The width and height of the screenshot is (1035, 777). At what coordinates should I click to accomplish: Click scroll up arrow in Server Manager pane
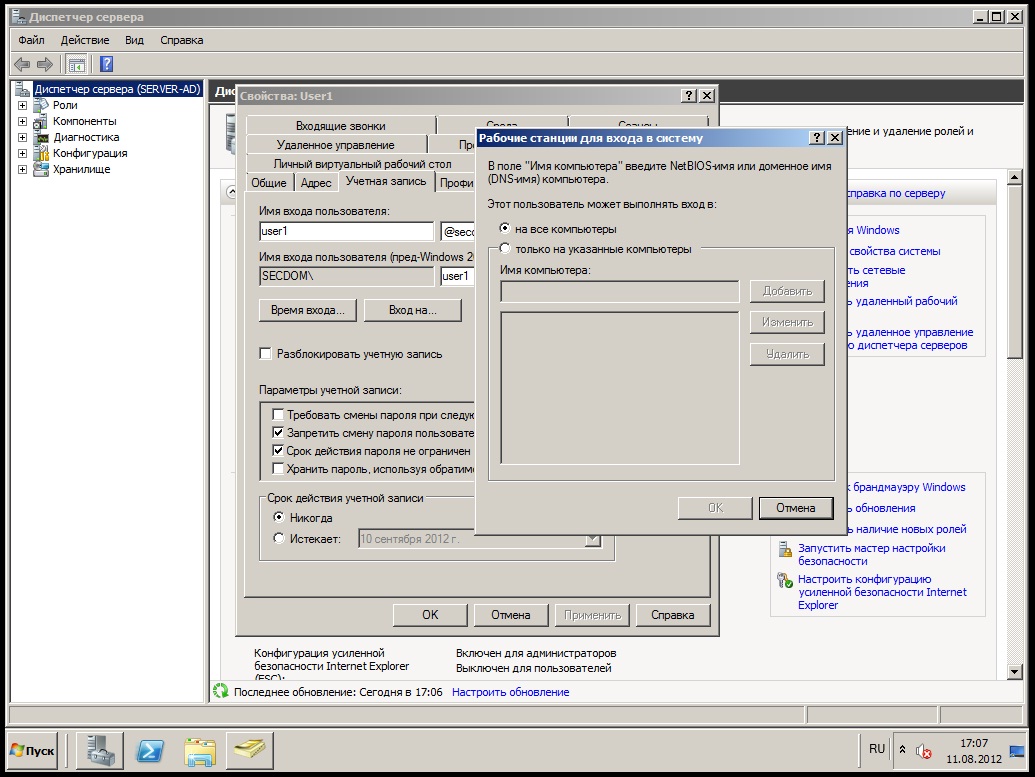pyautogui.click(x=1015, y=177)
